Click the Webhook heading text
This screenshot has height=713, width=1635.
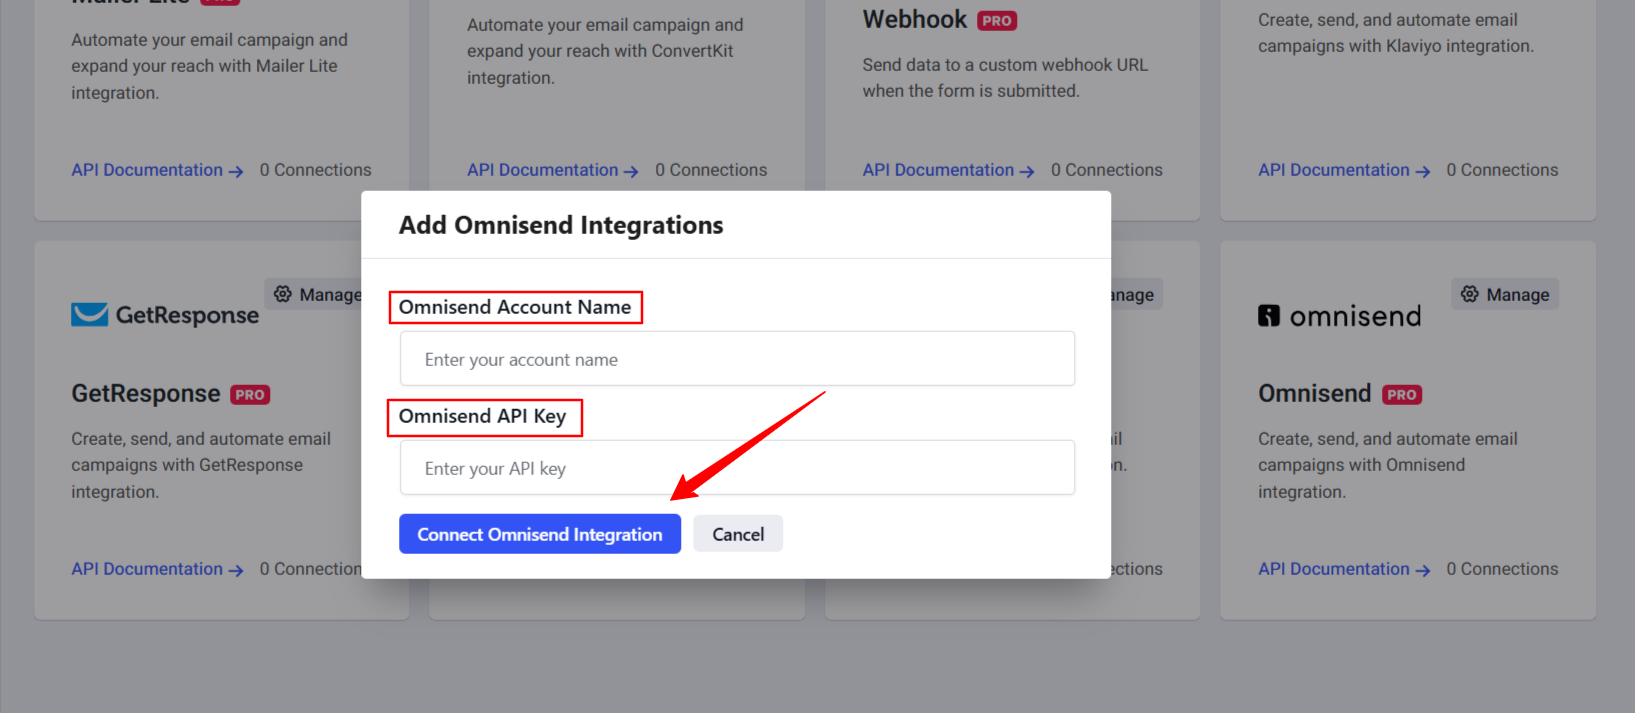click(915, 20)
